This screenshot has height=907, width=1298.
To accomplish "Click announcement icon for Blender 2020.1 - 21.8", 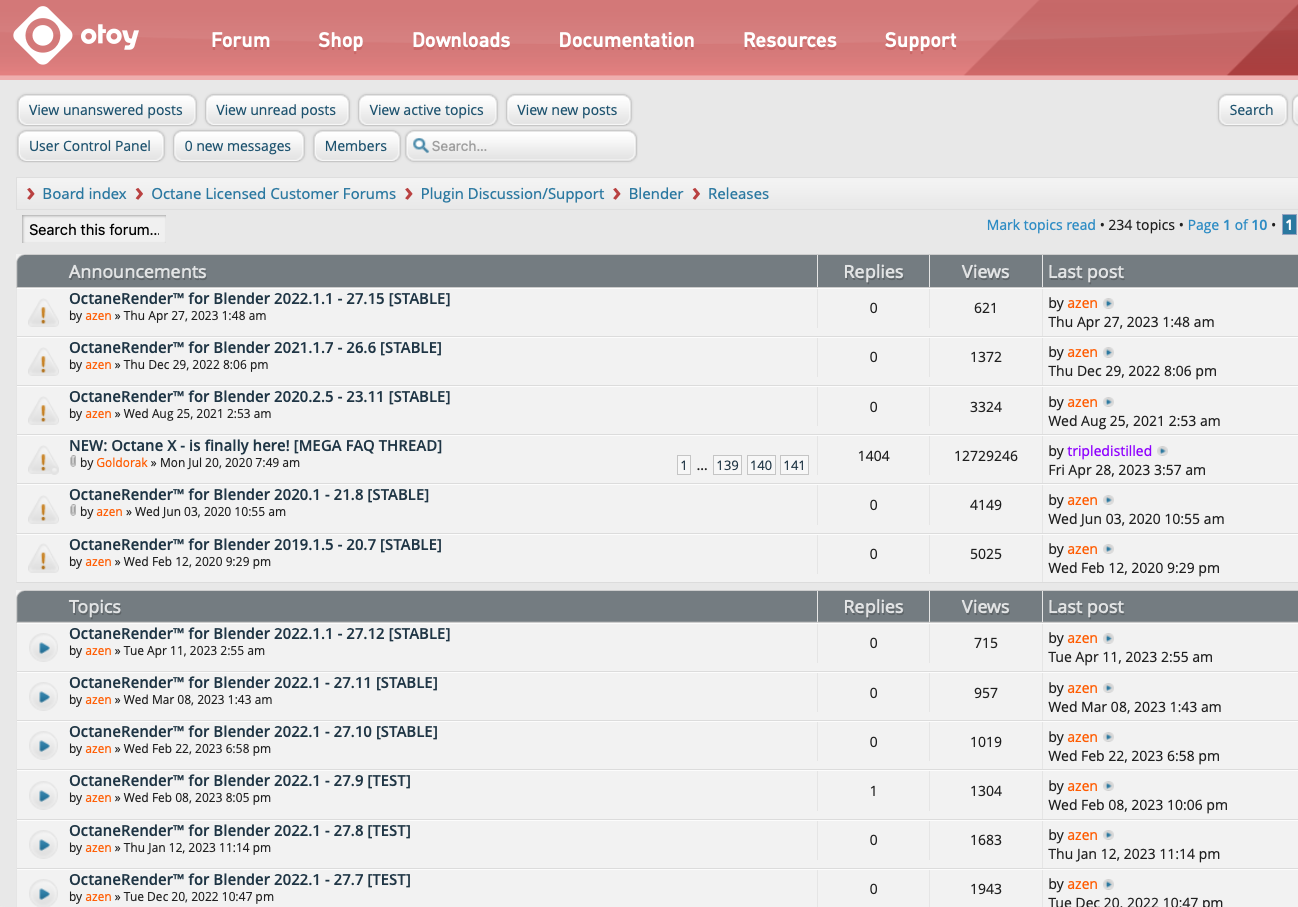I will pos(42,509).
